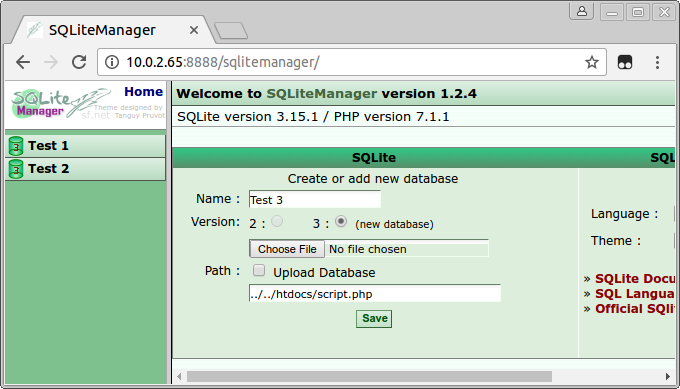
Task: Open the Official SQLite link
Action: [x=635, y=309]
